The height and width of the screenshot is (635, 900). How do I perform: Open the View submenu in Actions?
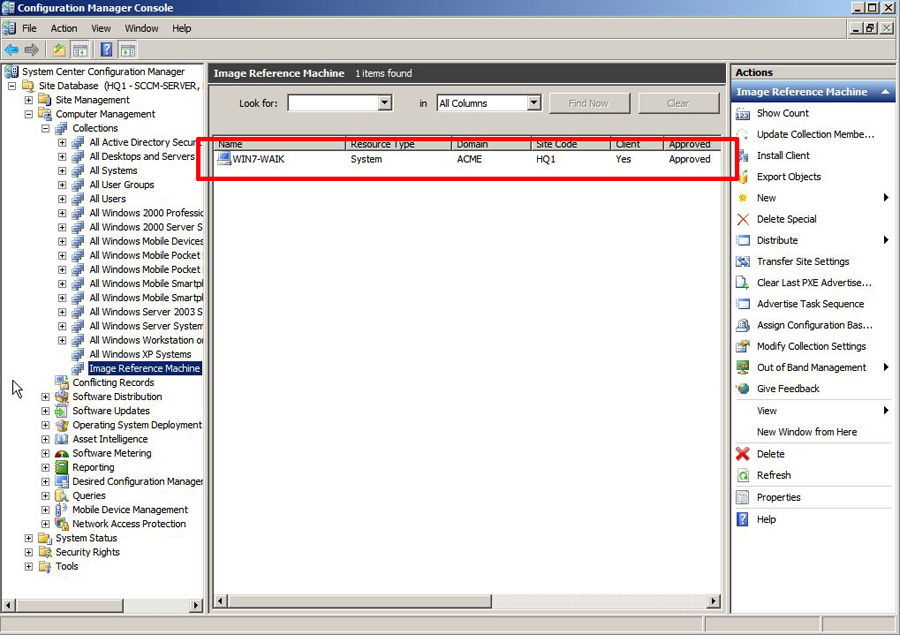[812, 411]
